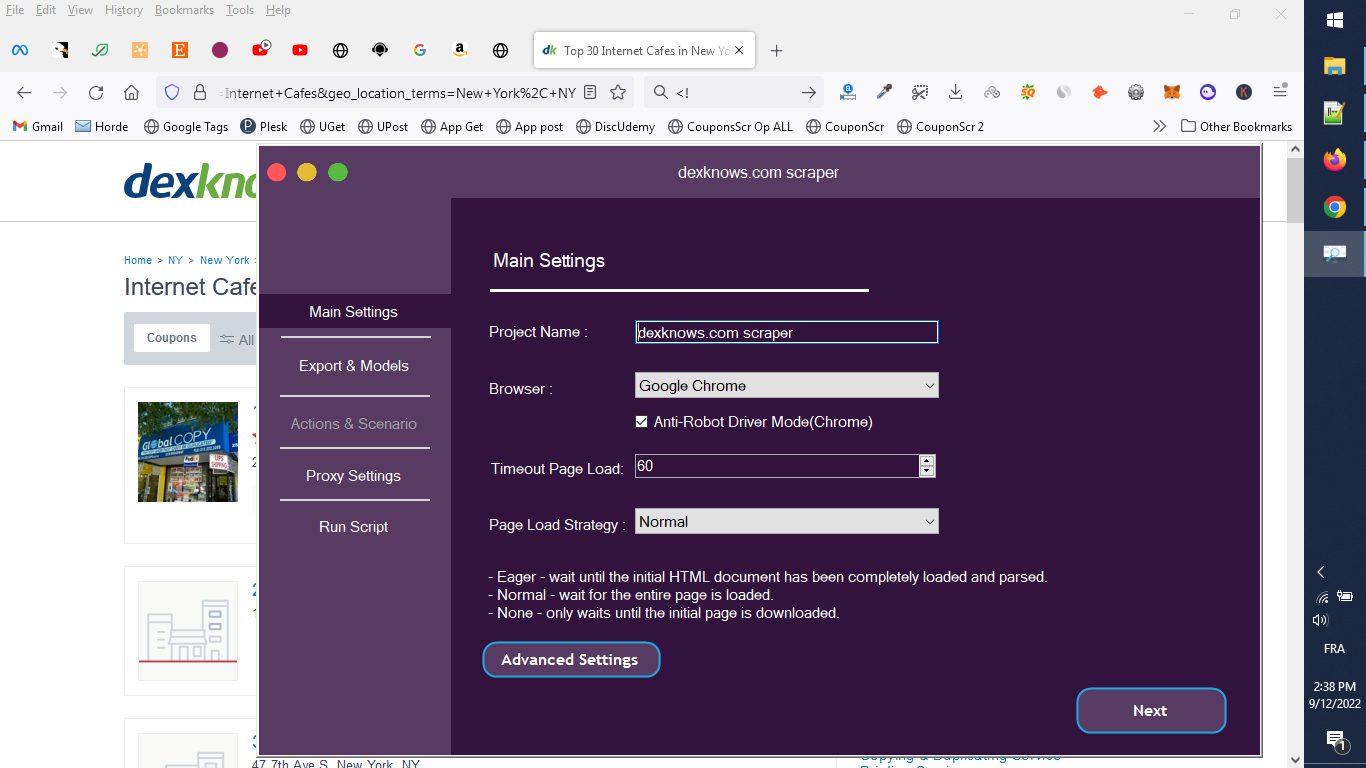Screen dimensions: 1366x768
Task: Click the SEOquake extension icon
Action: 1028,92
